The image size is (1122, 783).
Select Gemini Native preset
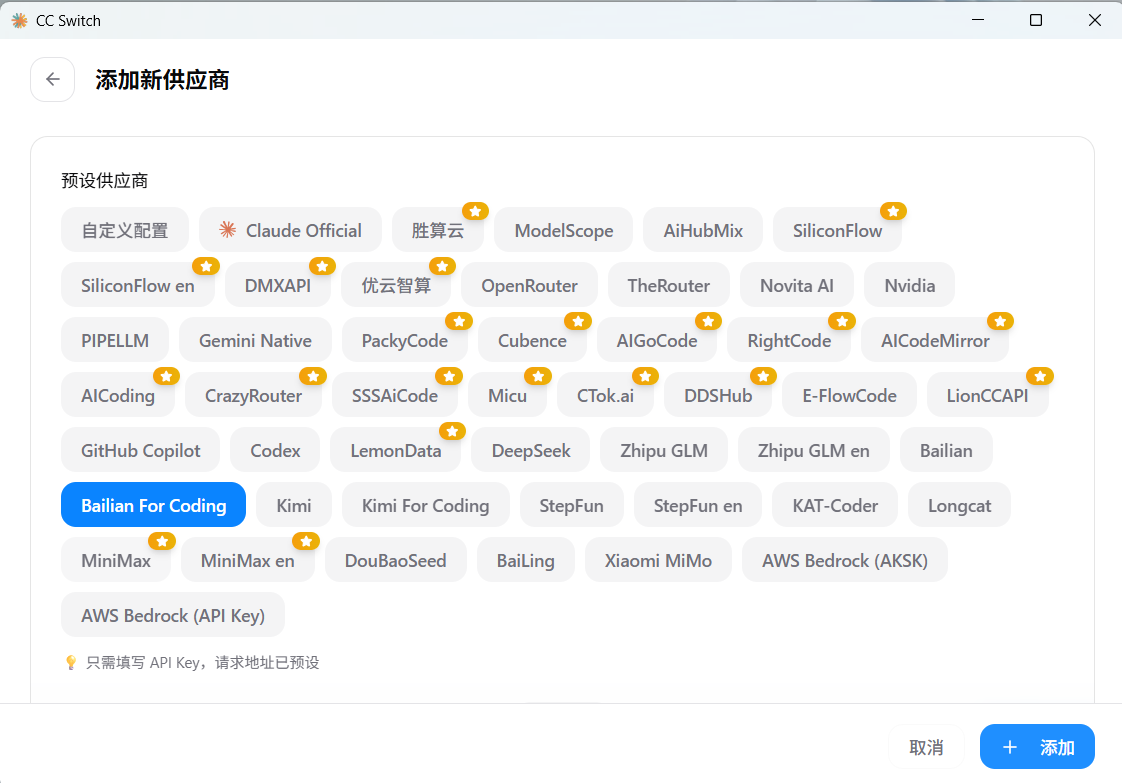(x=255, y=341)
